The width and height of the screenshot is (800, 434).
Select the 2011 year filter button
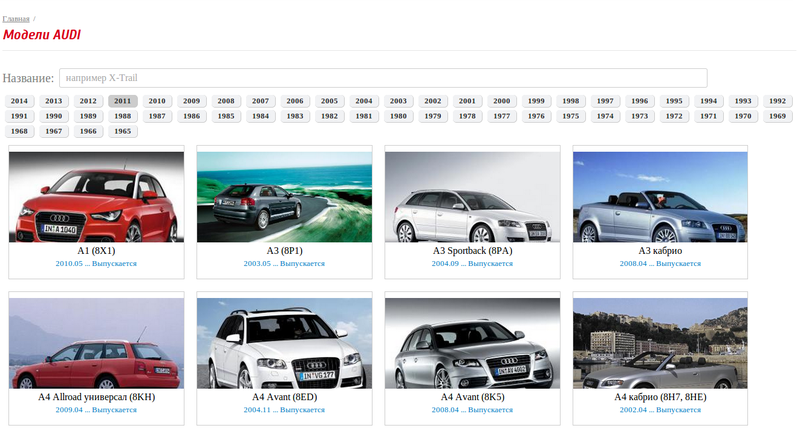coord(123,101)
